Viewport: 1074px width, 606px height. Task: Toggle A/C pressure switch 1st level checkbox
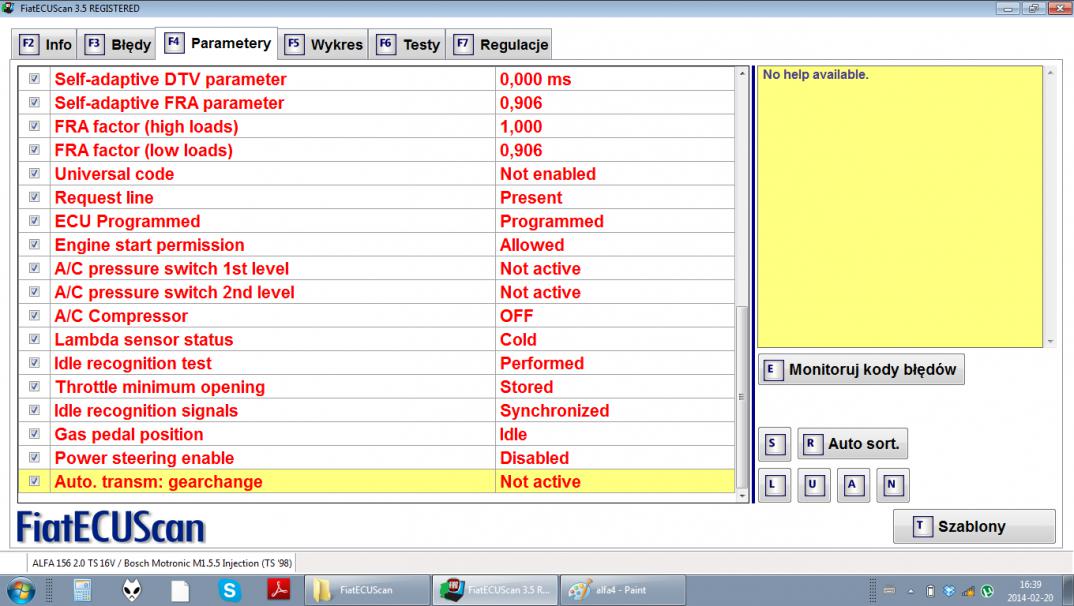click(34, 268)
